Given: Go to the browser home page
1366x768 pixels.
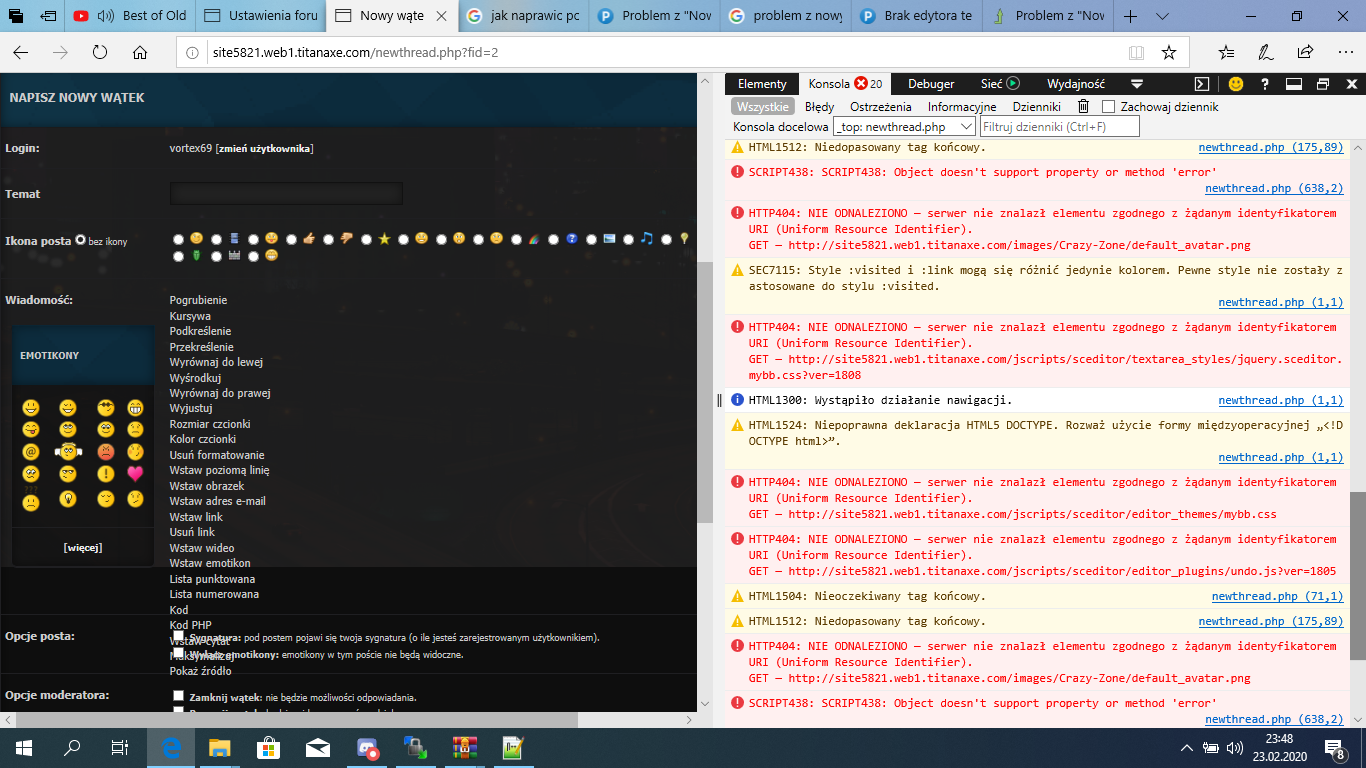Looking at the screenshot, I should (x=140, y=52).
